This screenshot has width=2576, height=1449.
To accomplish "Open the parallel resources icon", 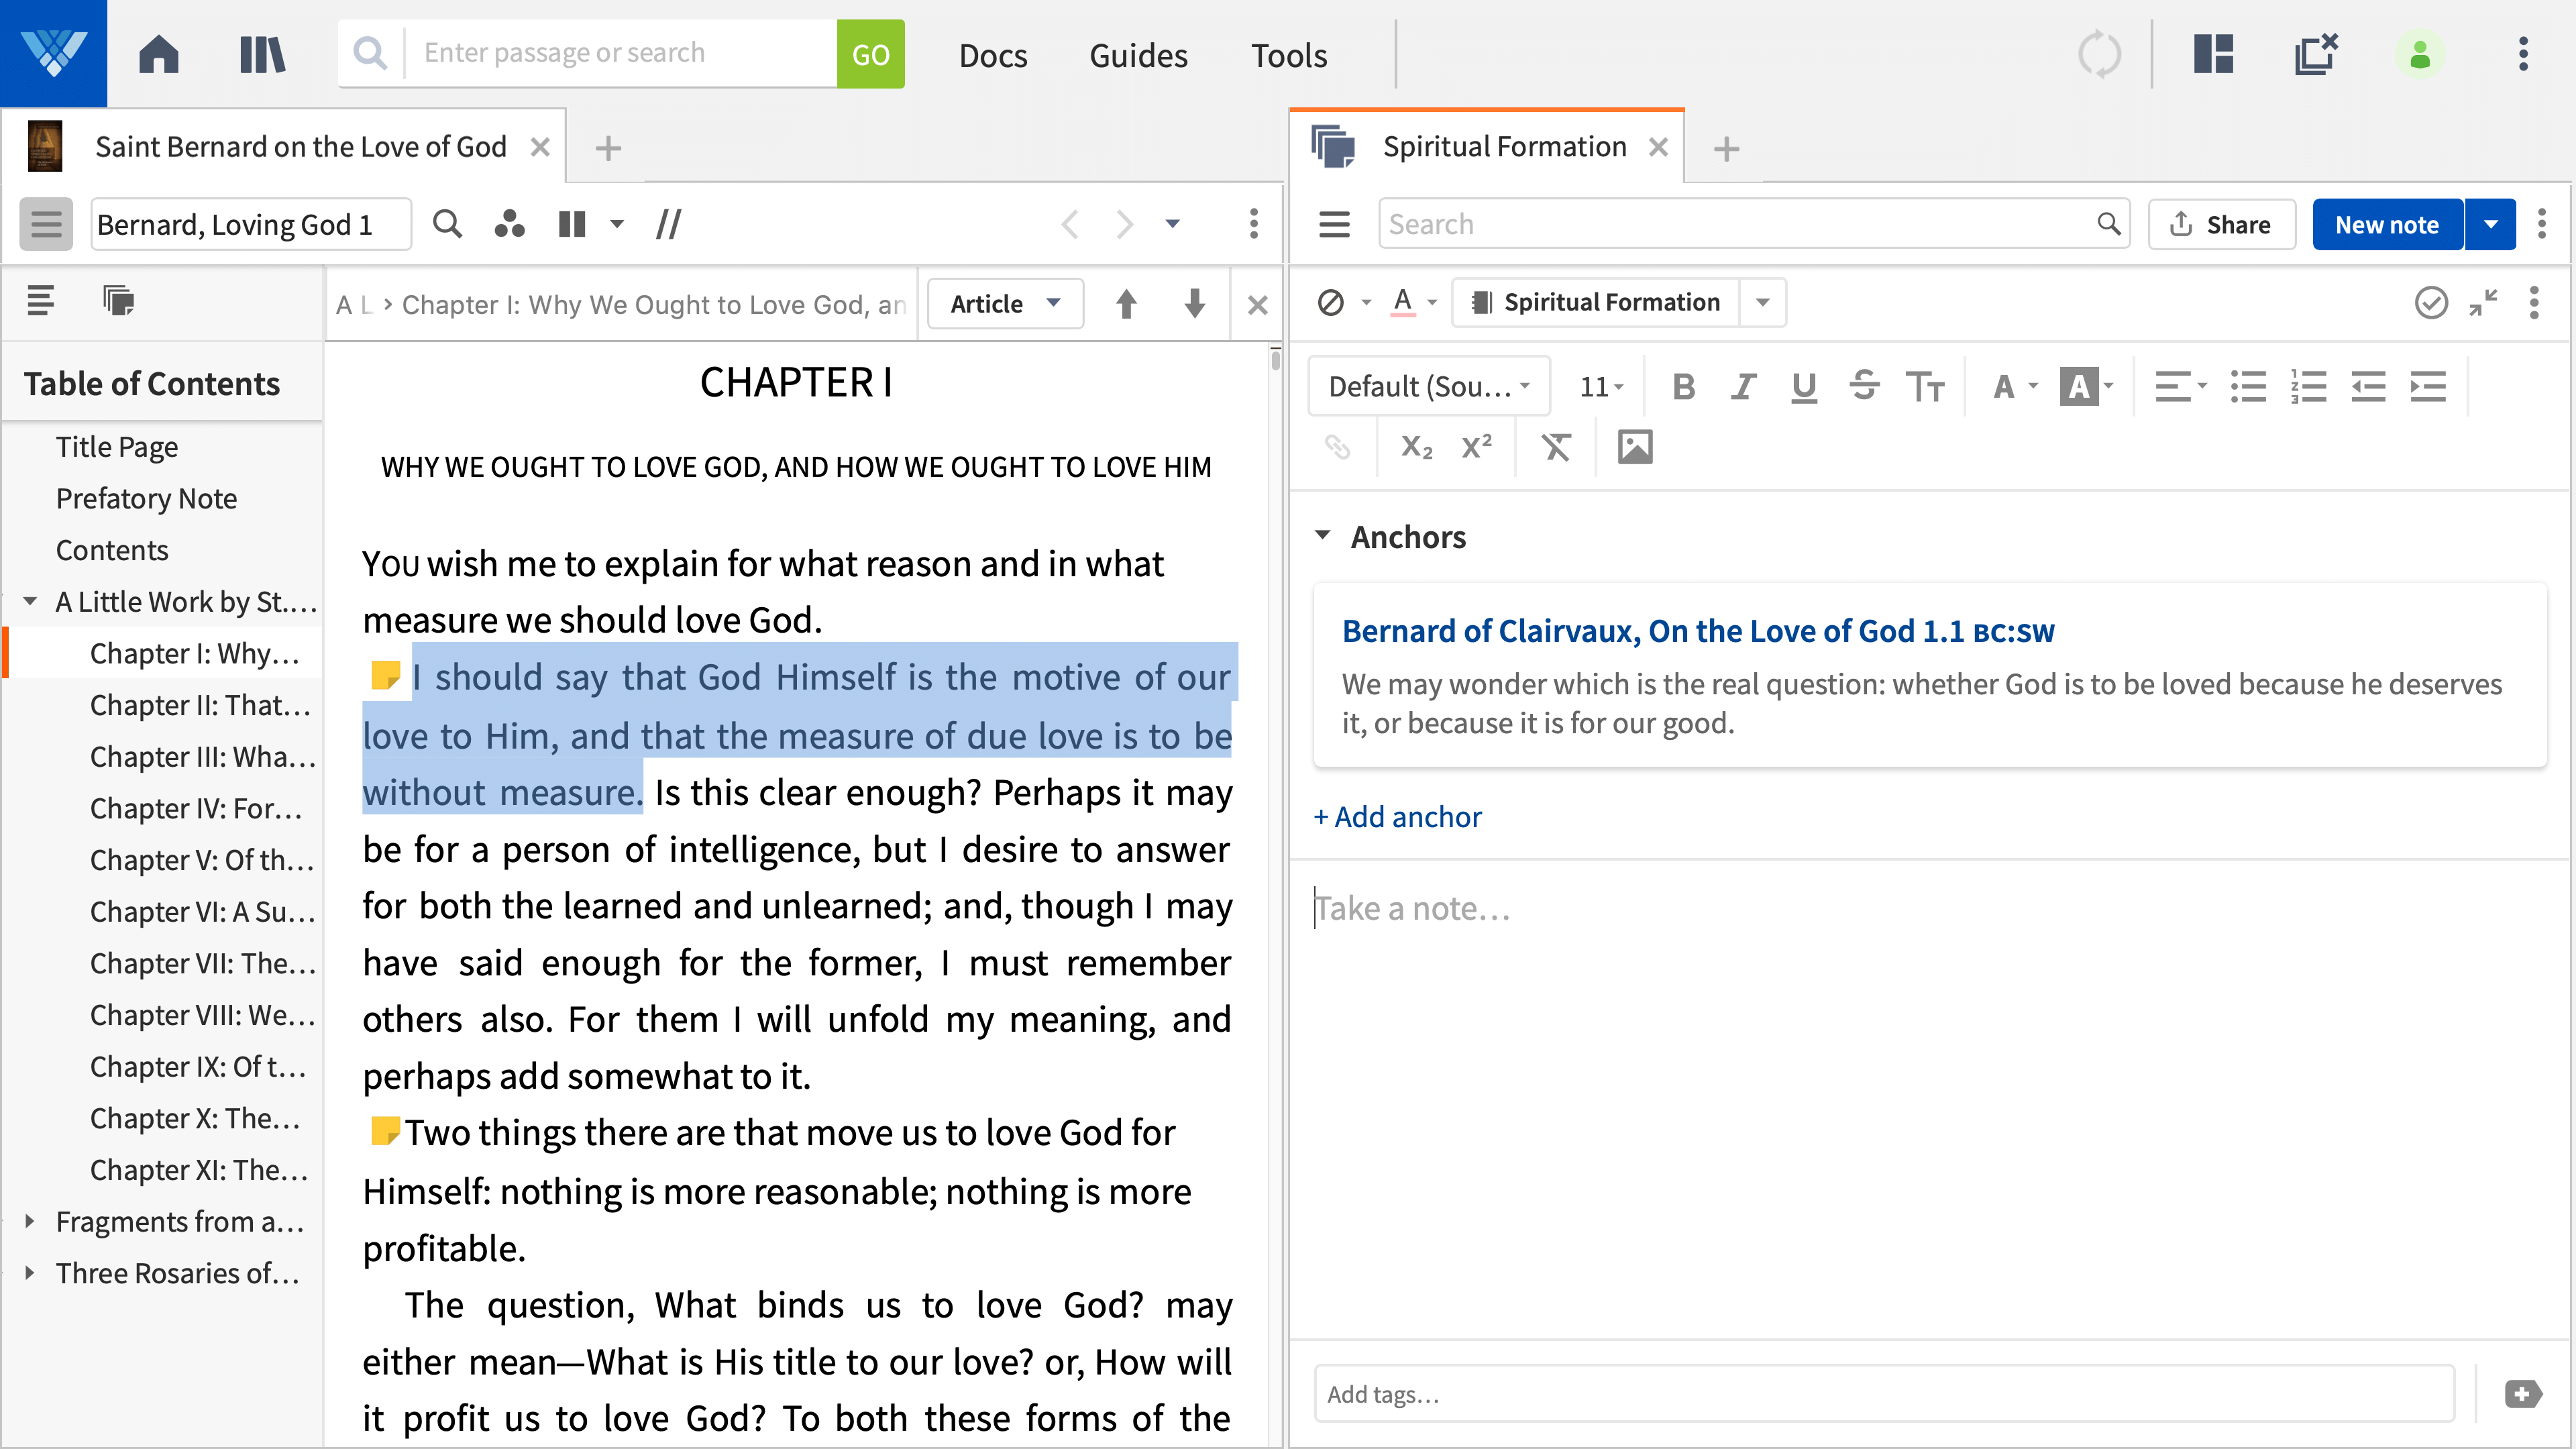I will point(668,224).
